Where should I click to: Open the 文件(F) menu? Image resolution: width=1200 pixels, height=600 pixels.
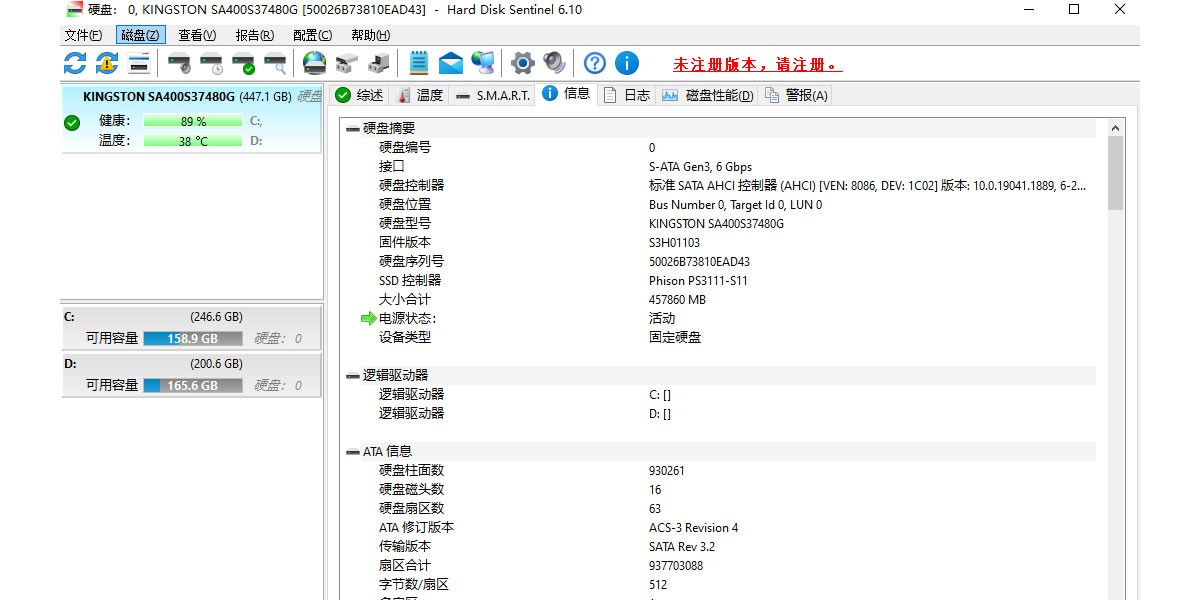(x=83, y=35)
